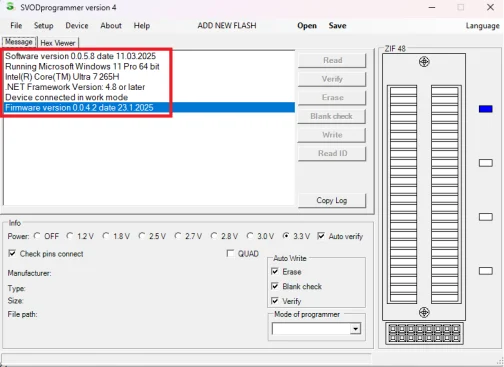Enable the QUAD checkbox

click(230, 253)
